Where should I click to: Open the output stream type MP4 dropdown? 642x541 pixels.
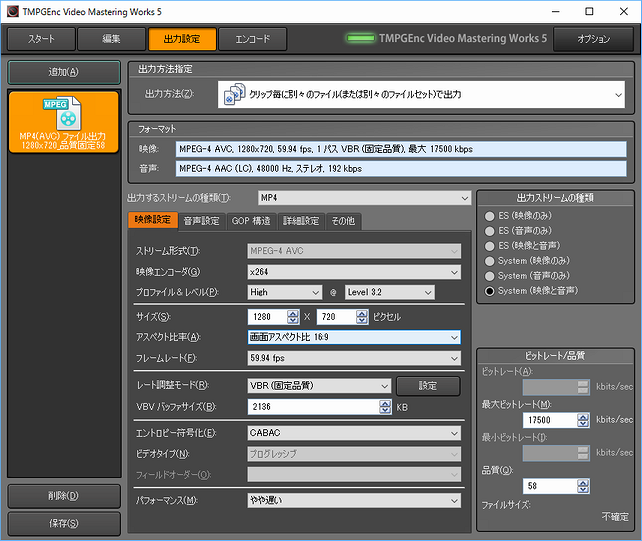[x=364, y=198]
